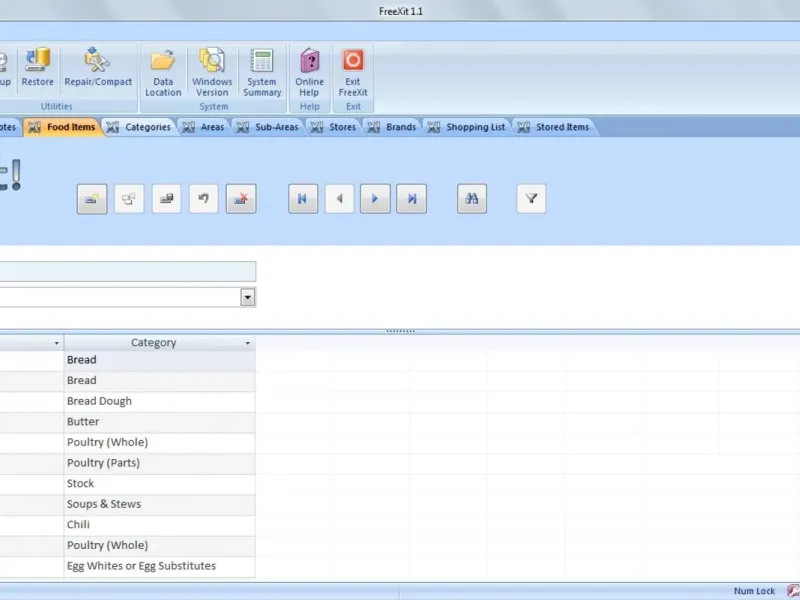Viewport: 800px width, 600px height.
Task: Open the Stores tab
Action: pos(334,127)
